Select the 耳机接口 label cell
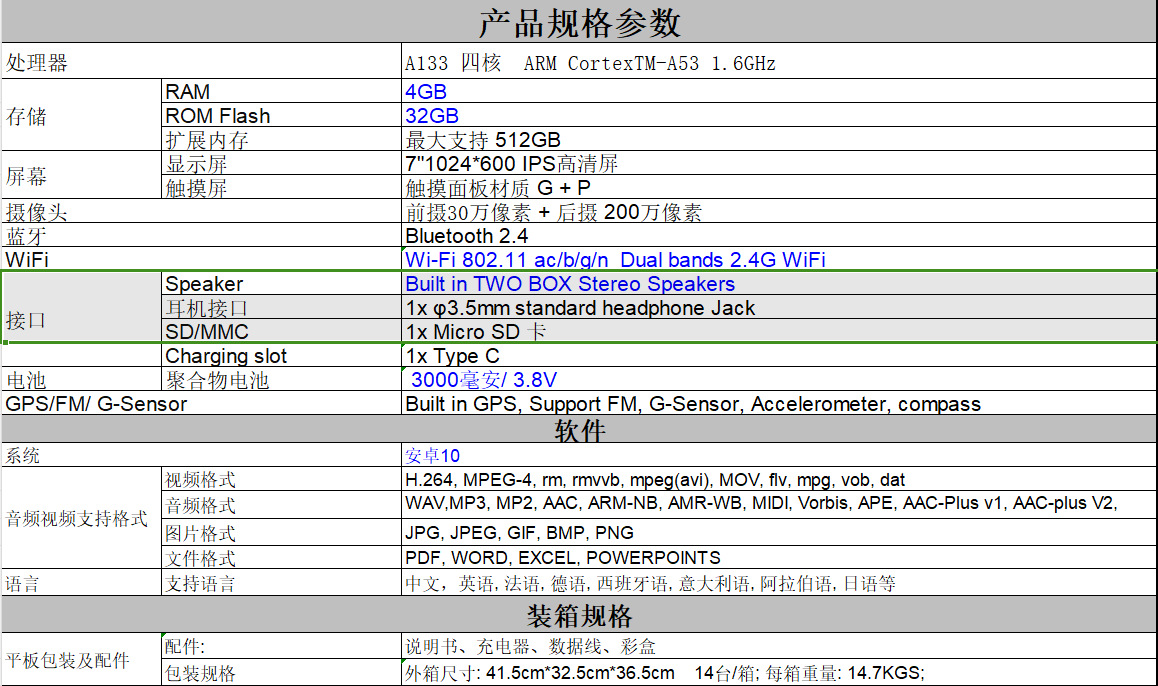The width and height of the screenshot is (1158, 686). coord(281,306)
